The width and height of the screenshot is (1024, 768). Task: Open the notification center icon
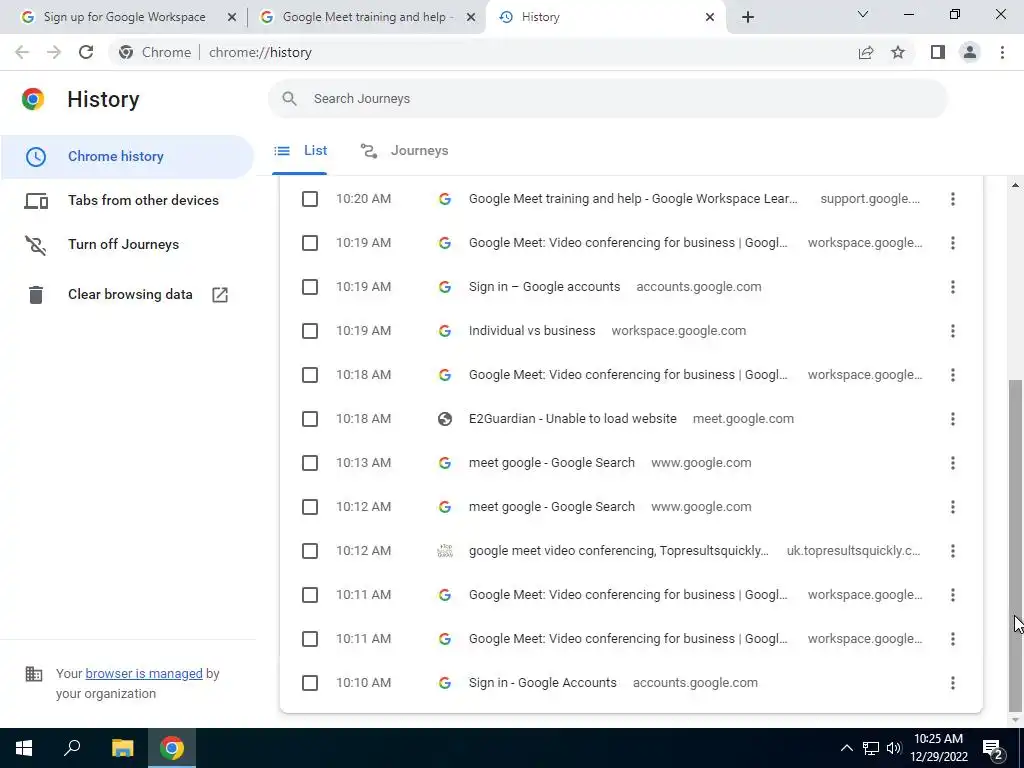[993, 748]
